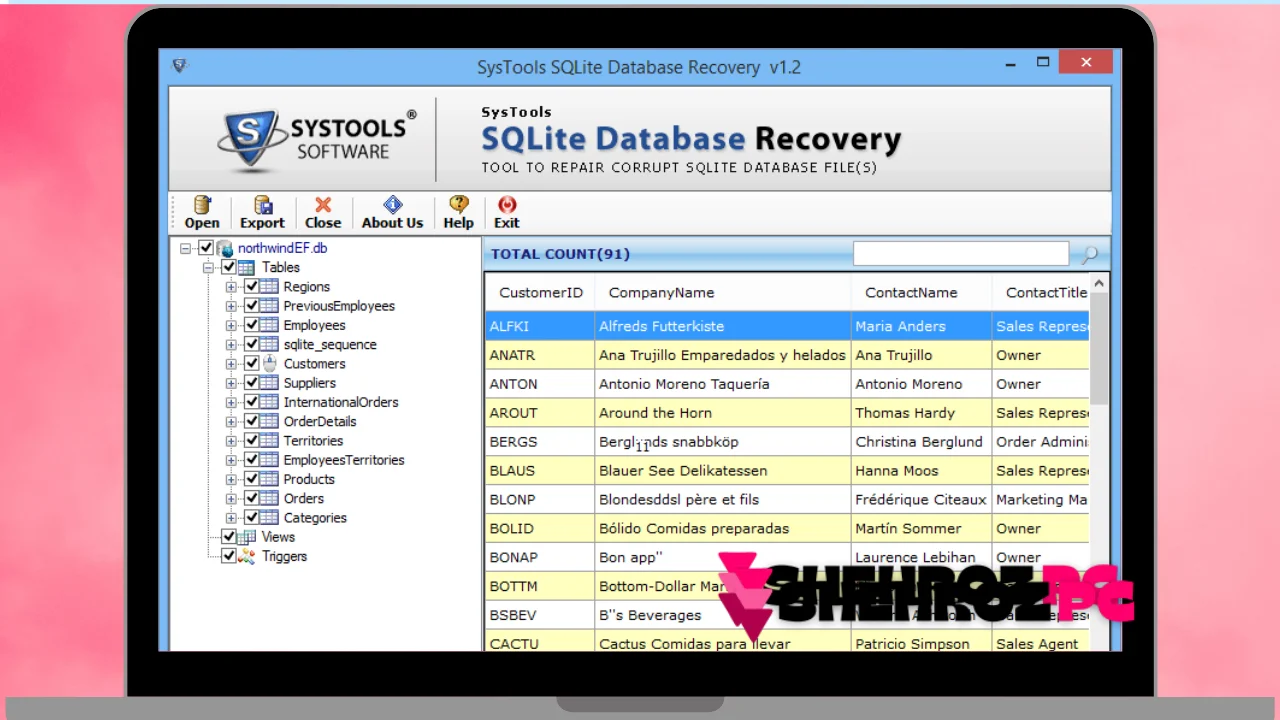Uncheck the Triggers checkbox
This screenshot has width=1280, height=720.
click(x=228, y=556)
